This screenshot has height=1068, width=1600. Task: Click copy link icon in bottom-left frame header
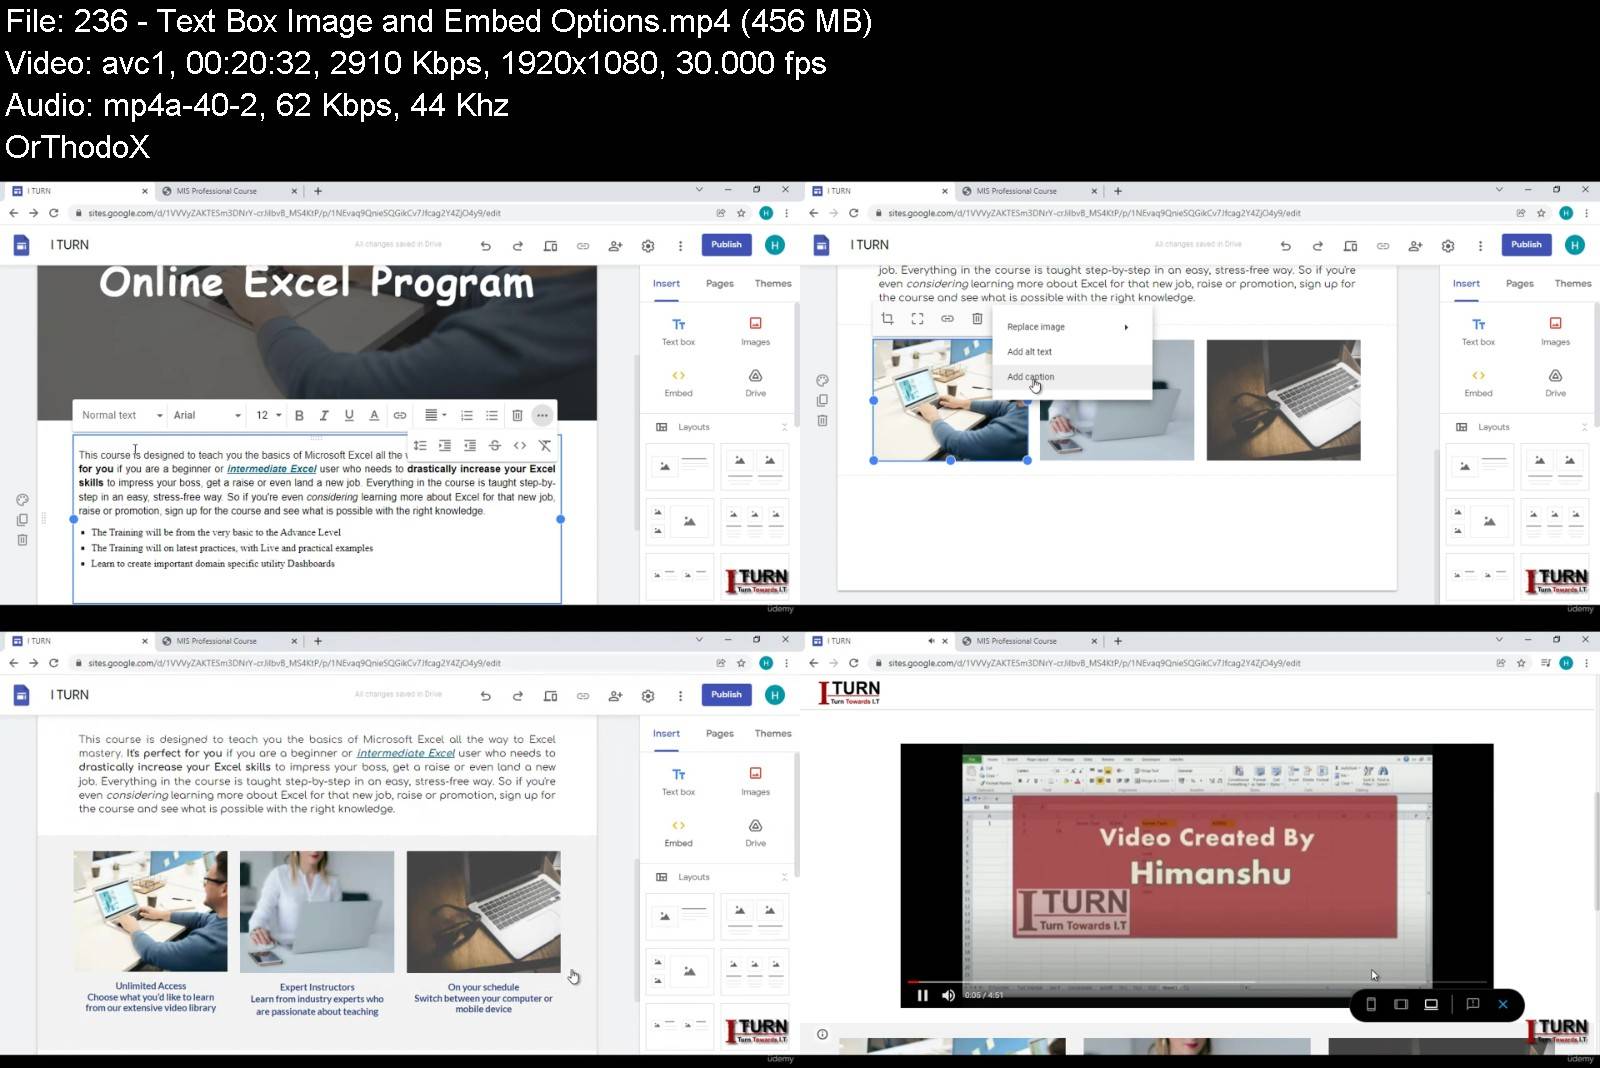[583, 695]
